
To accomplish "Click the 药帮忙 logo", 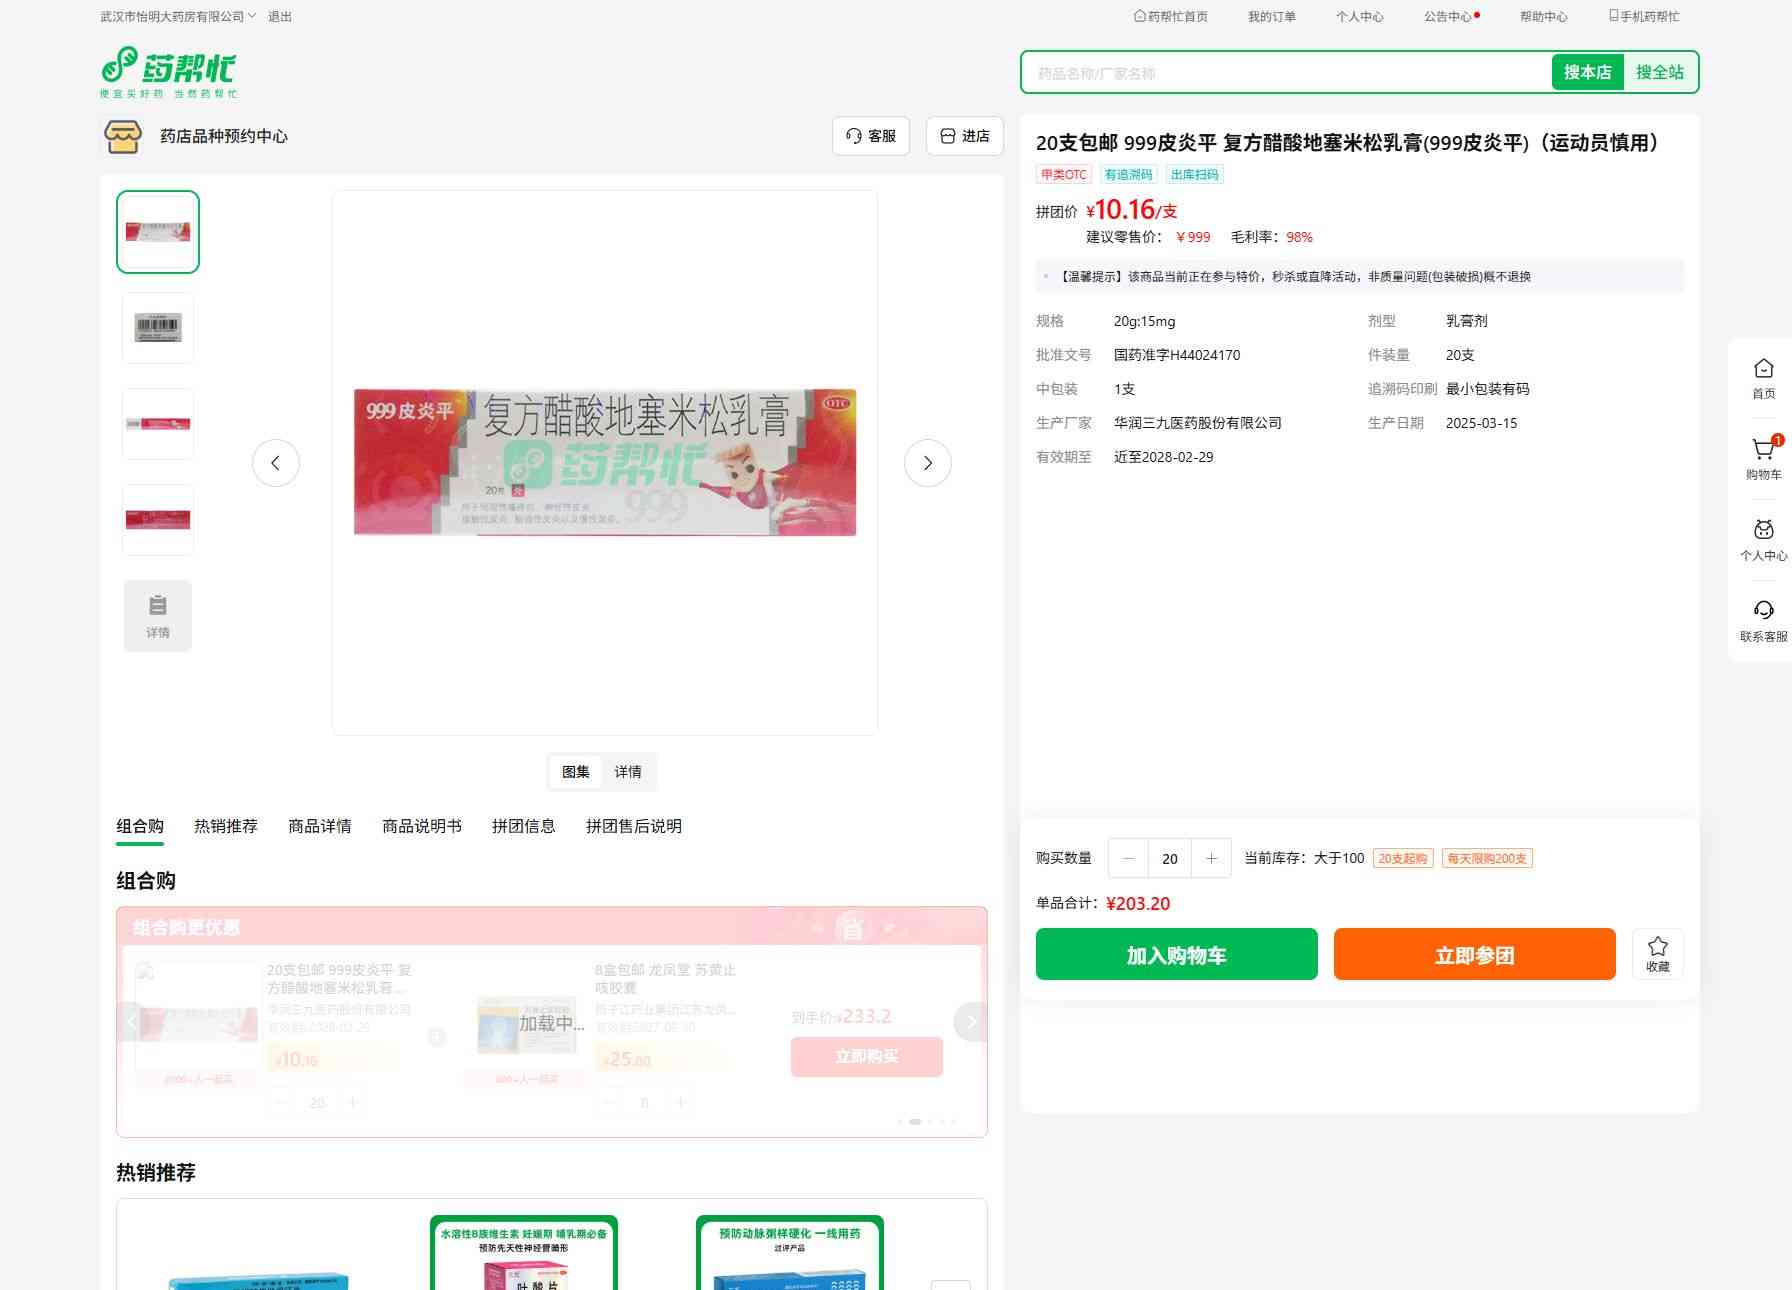I will [x=169, y=72].
